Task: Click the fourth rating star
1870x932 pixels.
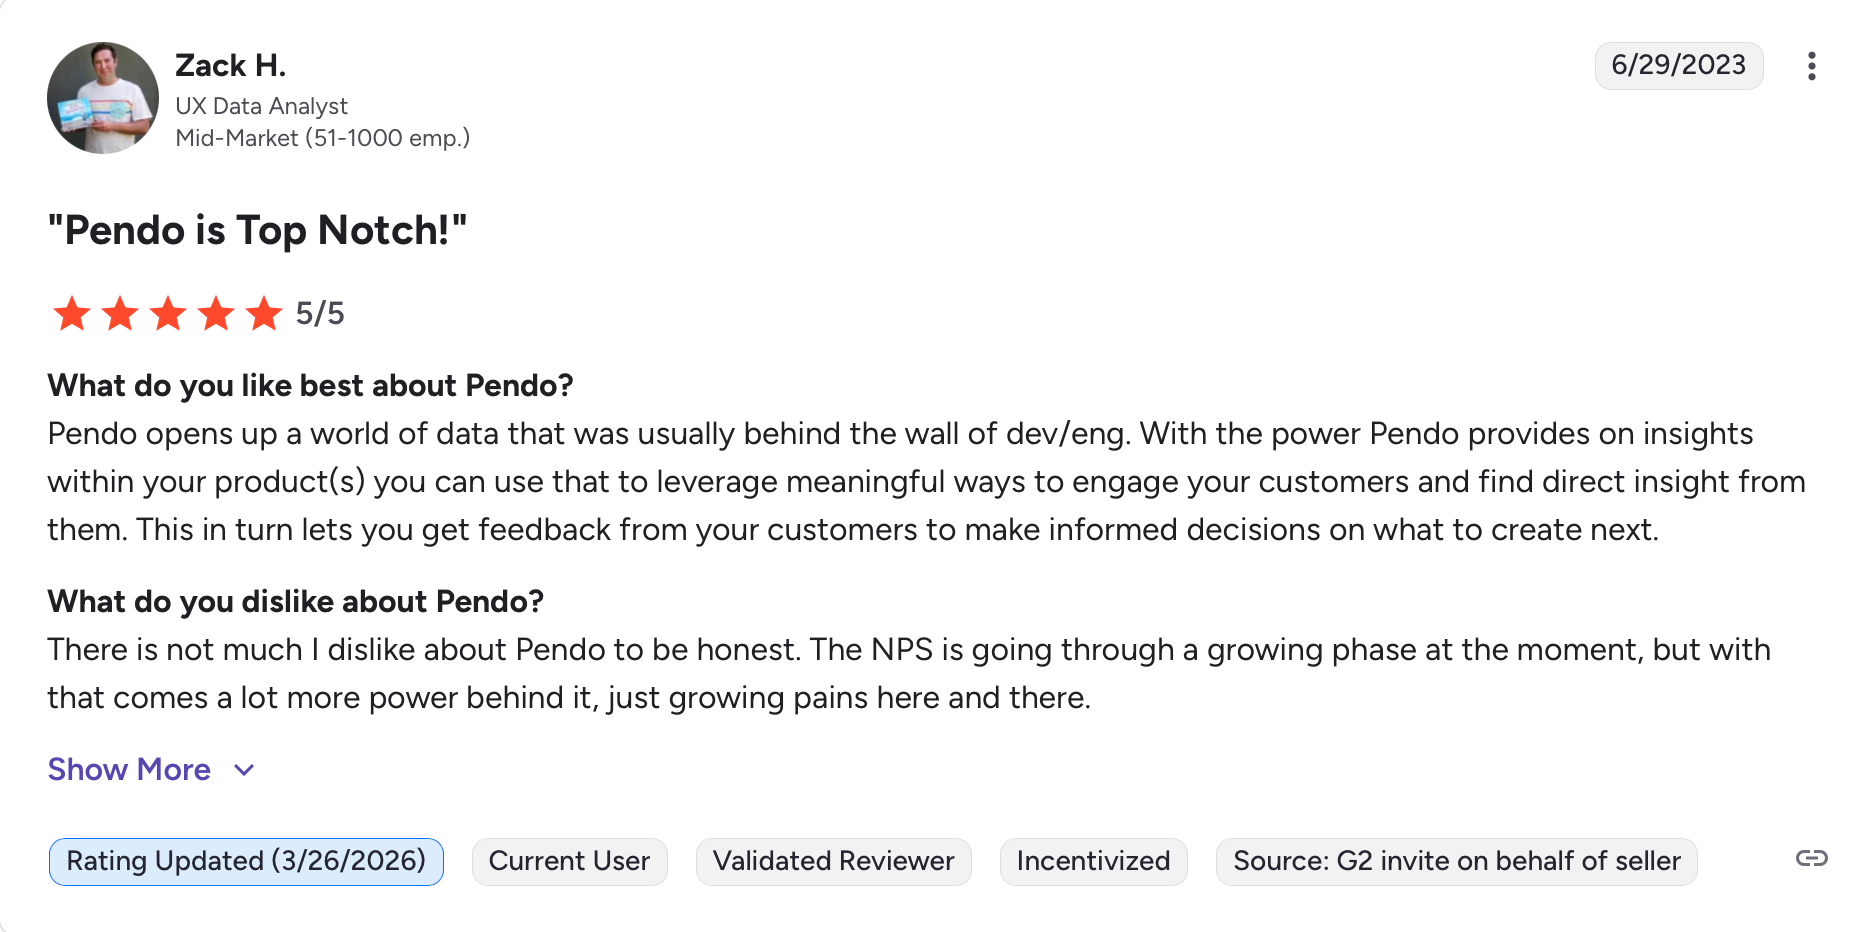Action: [x=216, y=314]
